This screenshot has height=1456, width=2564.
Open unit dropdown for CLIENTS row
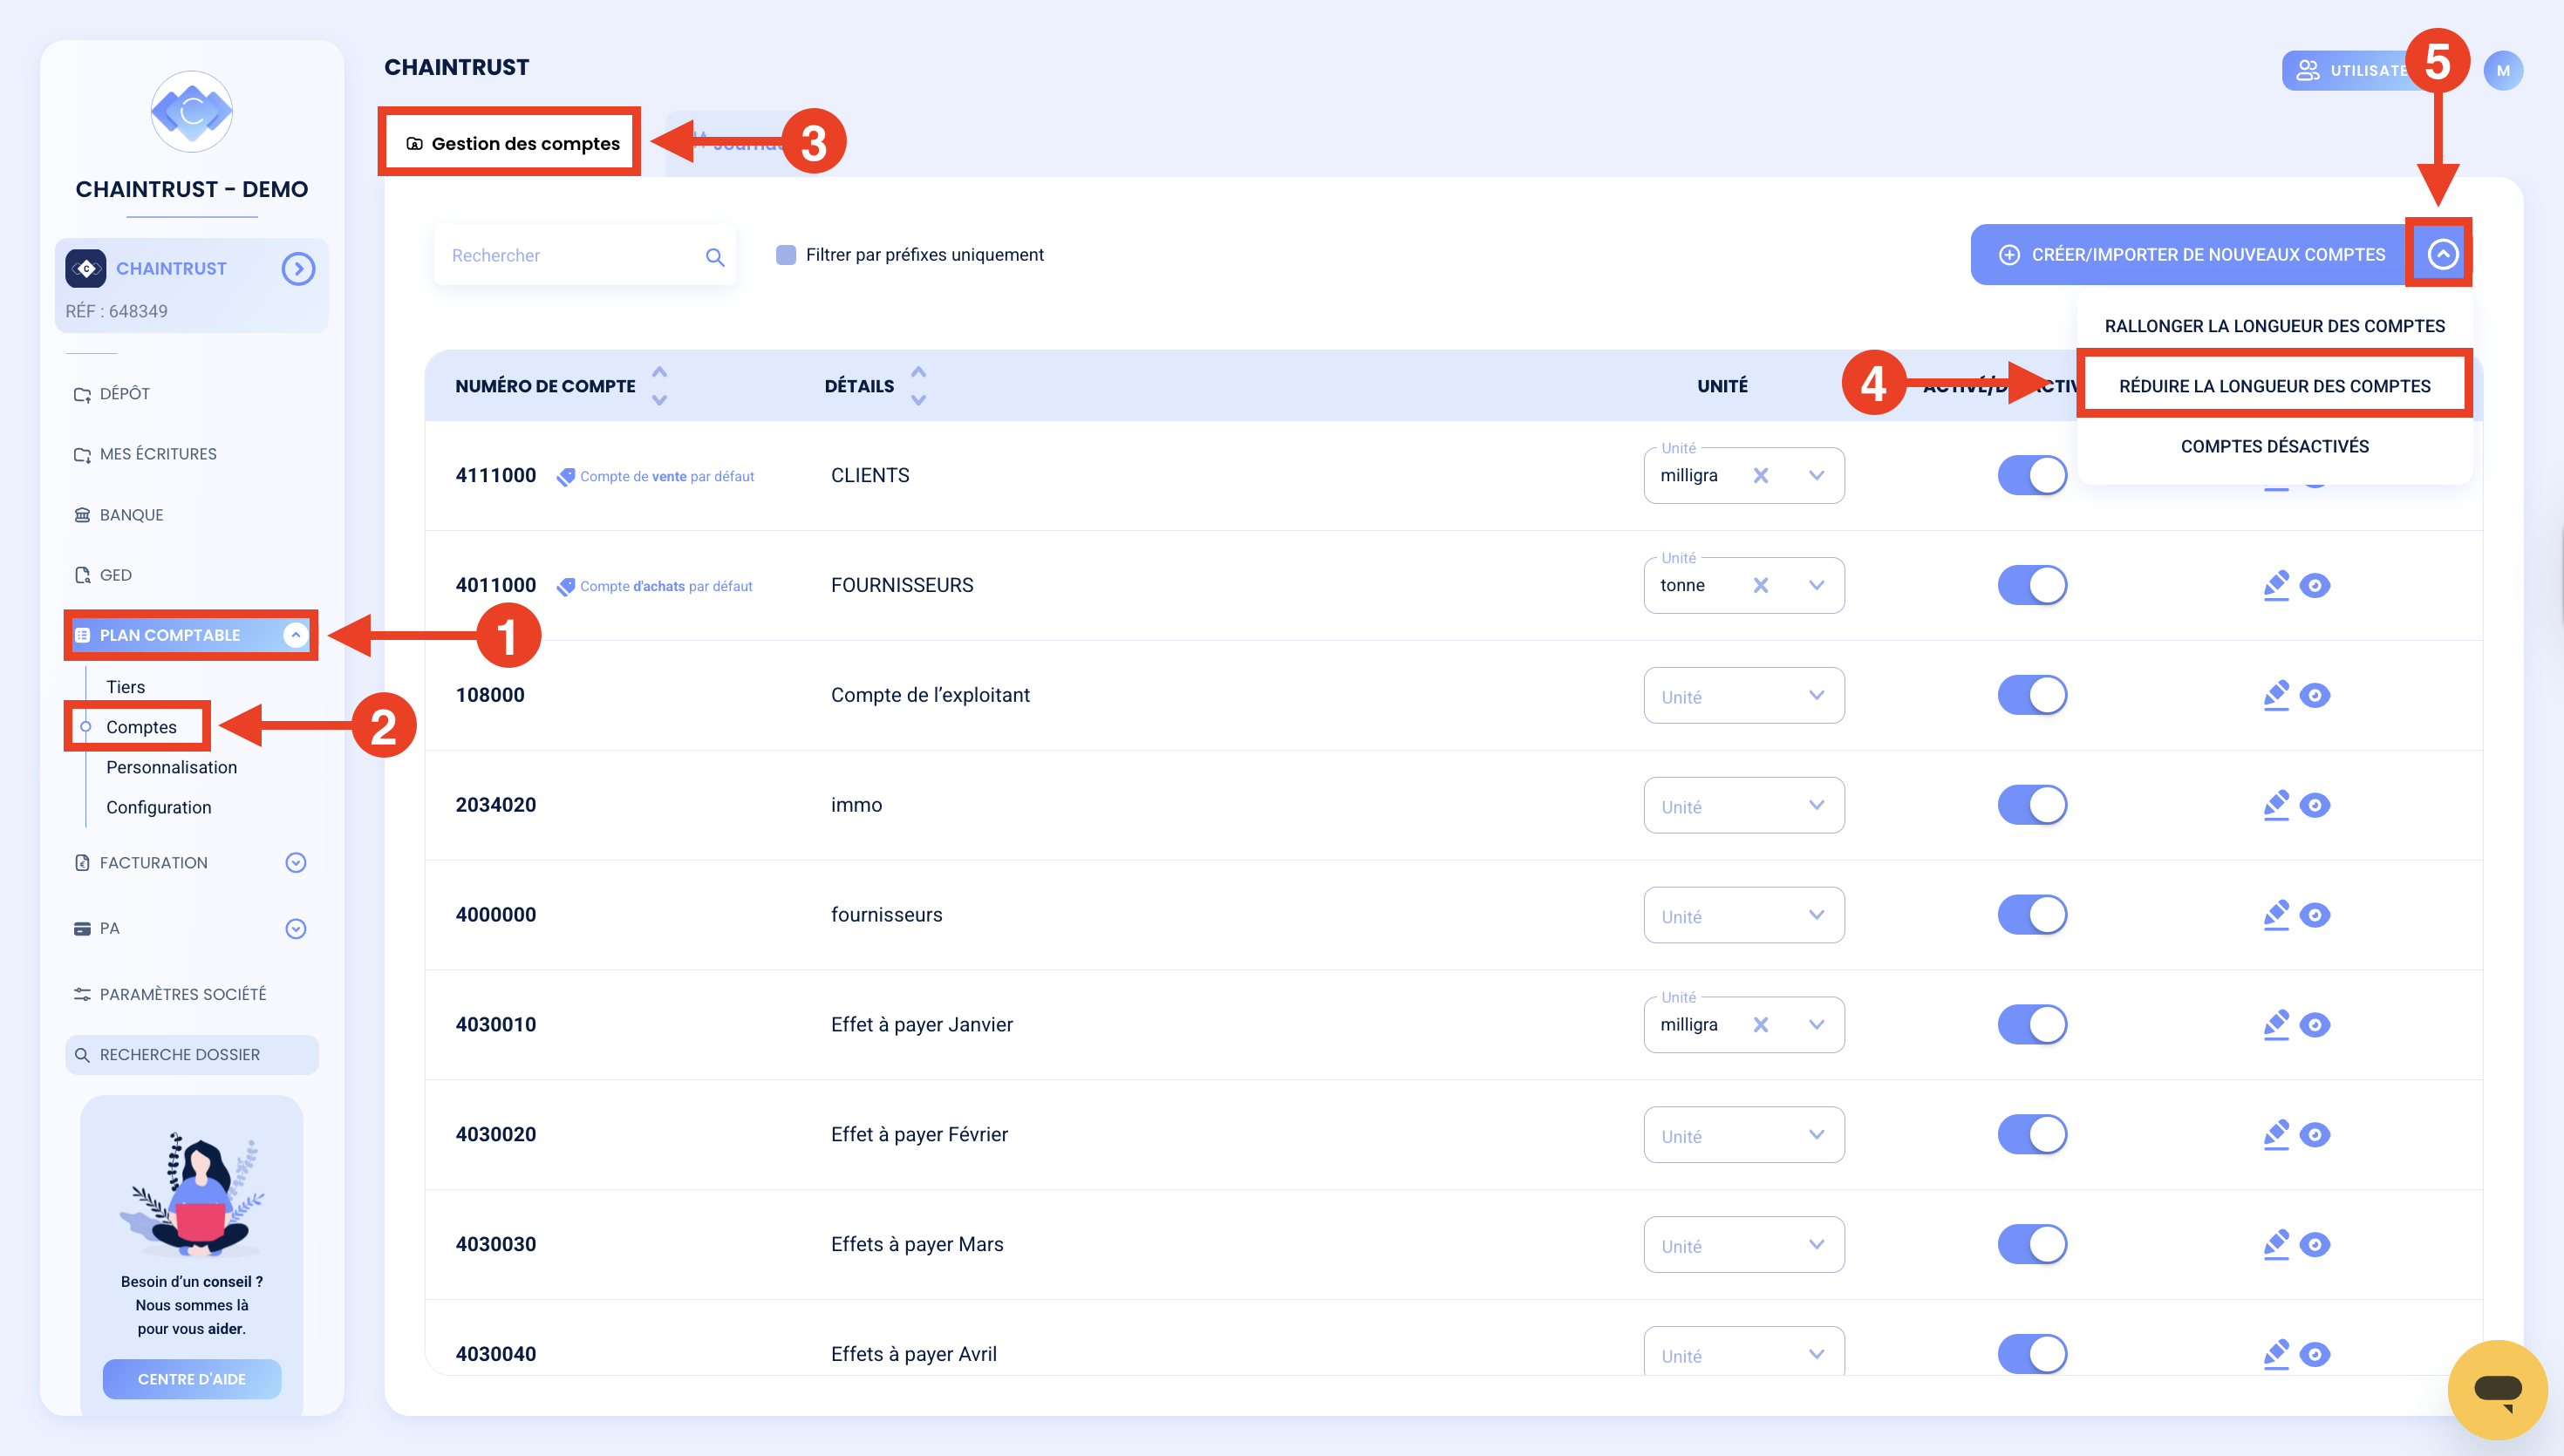1816,476
